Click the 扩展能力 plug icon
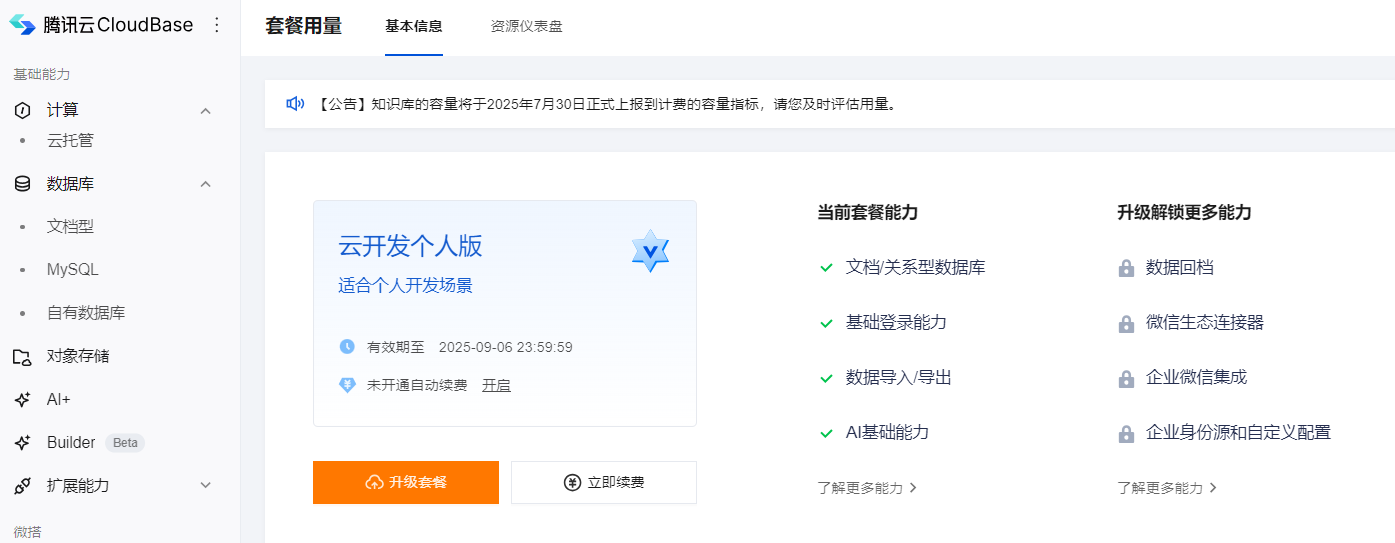Viewport: 1395px width, 543px height. coord(22,485)
